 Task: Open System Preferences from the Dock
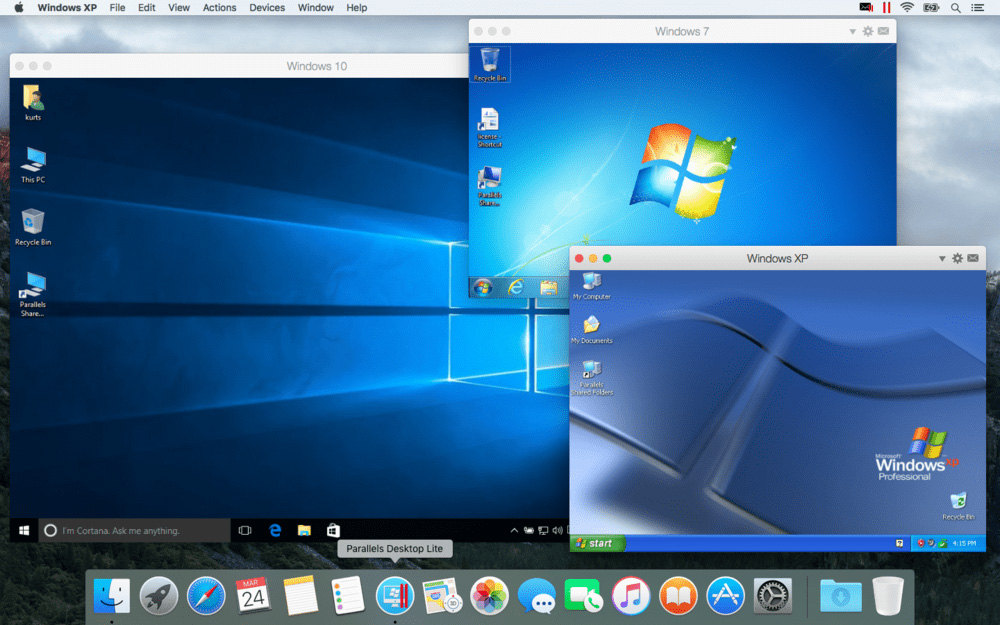click(772, 596)
